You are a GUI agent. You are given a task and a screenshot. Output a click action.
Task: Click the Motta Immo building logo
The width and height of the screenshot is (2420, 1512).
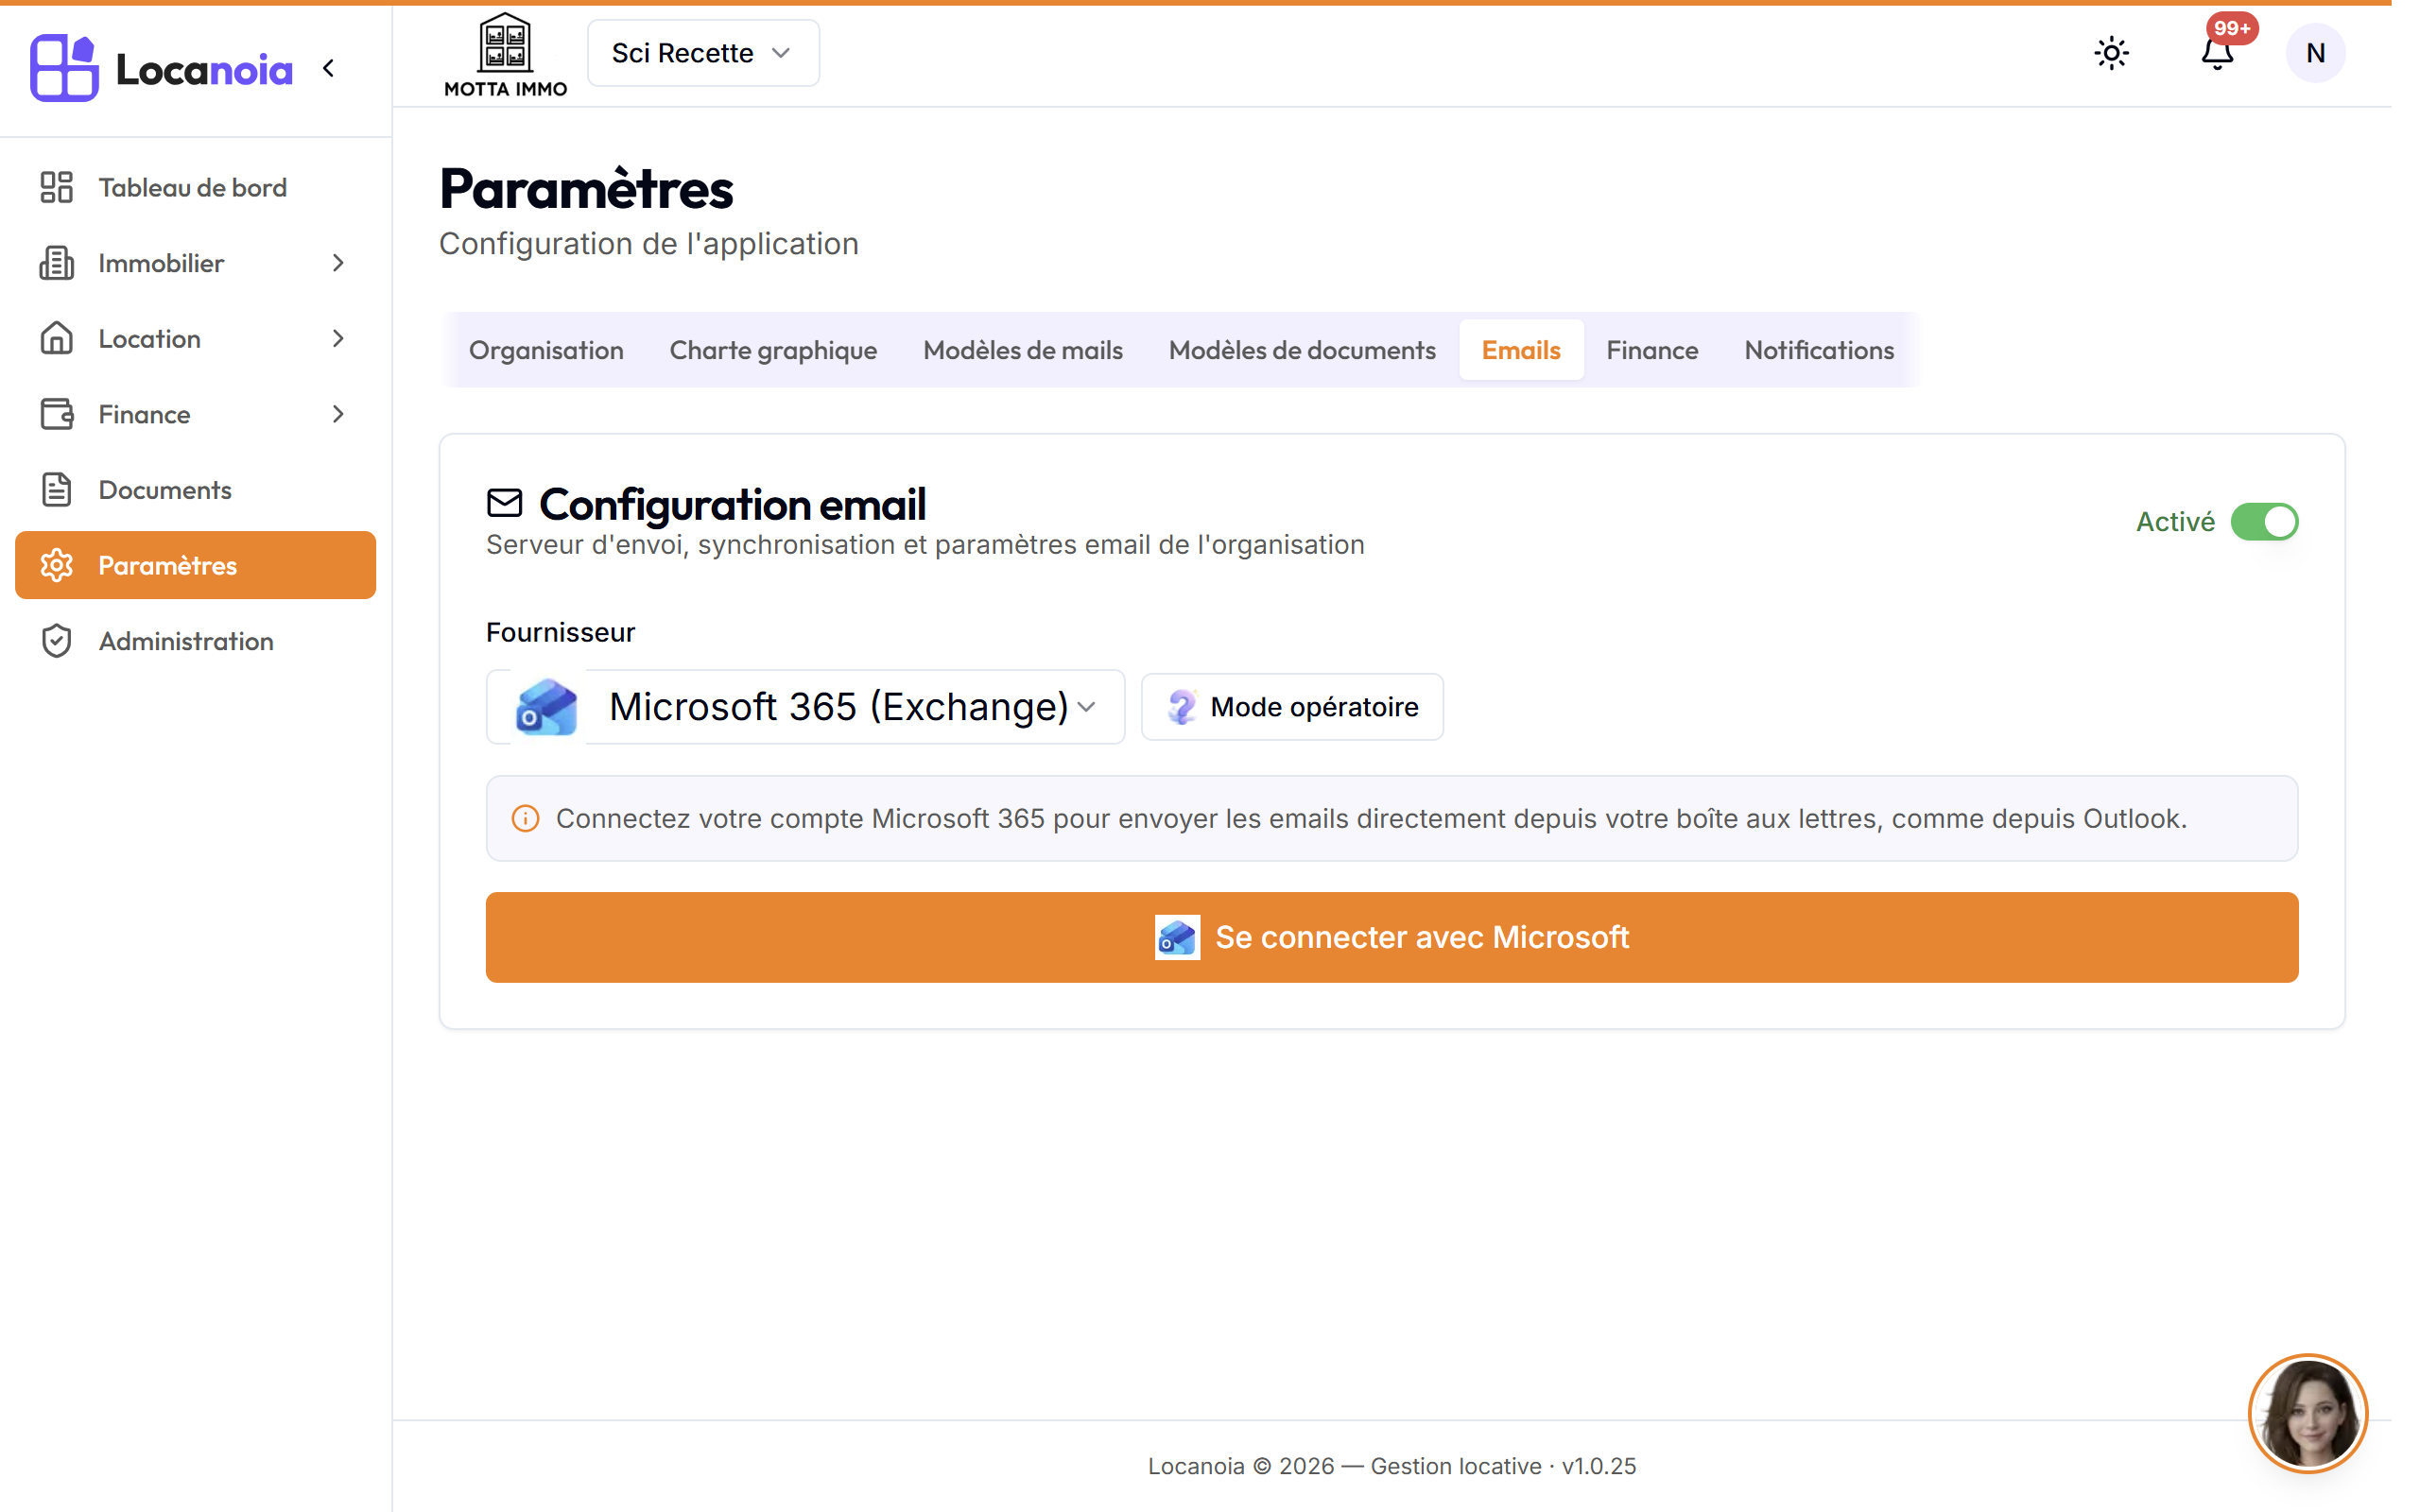[x=506, y=55]
